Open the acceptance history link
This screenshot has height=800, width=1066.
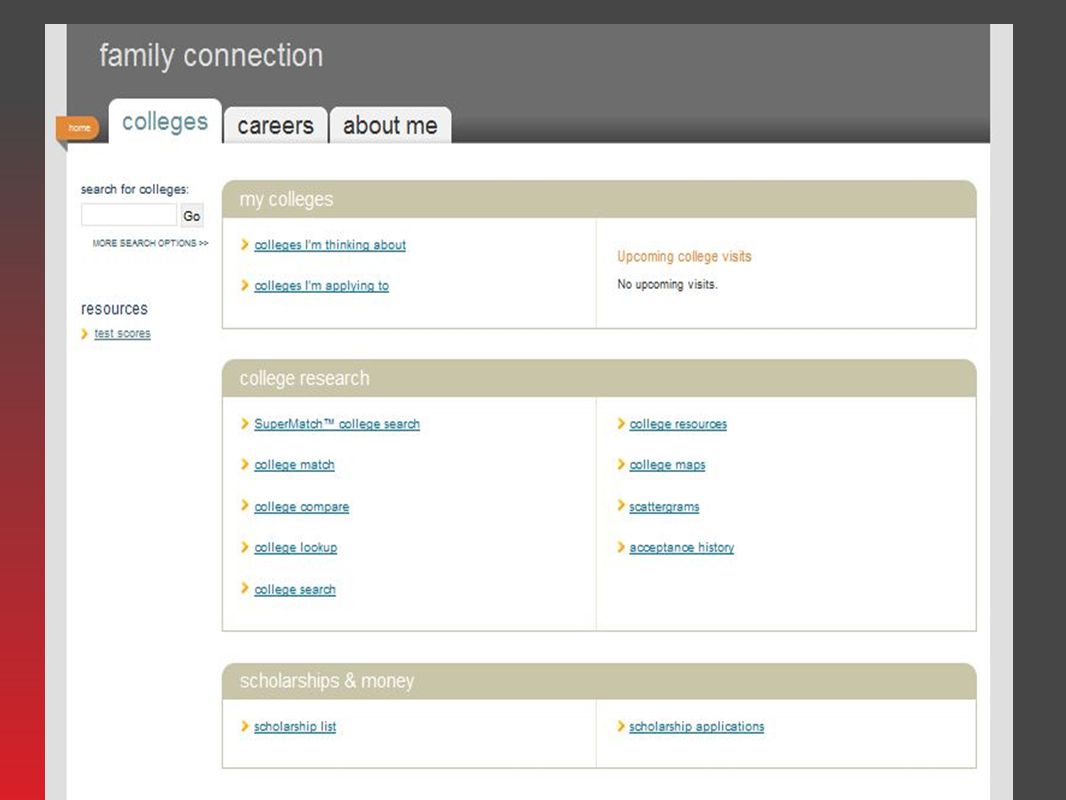(x=681, y=548)
